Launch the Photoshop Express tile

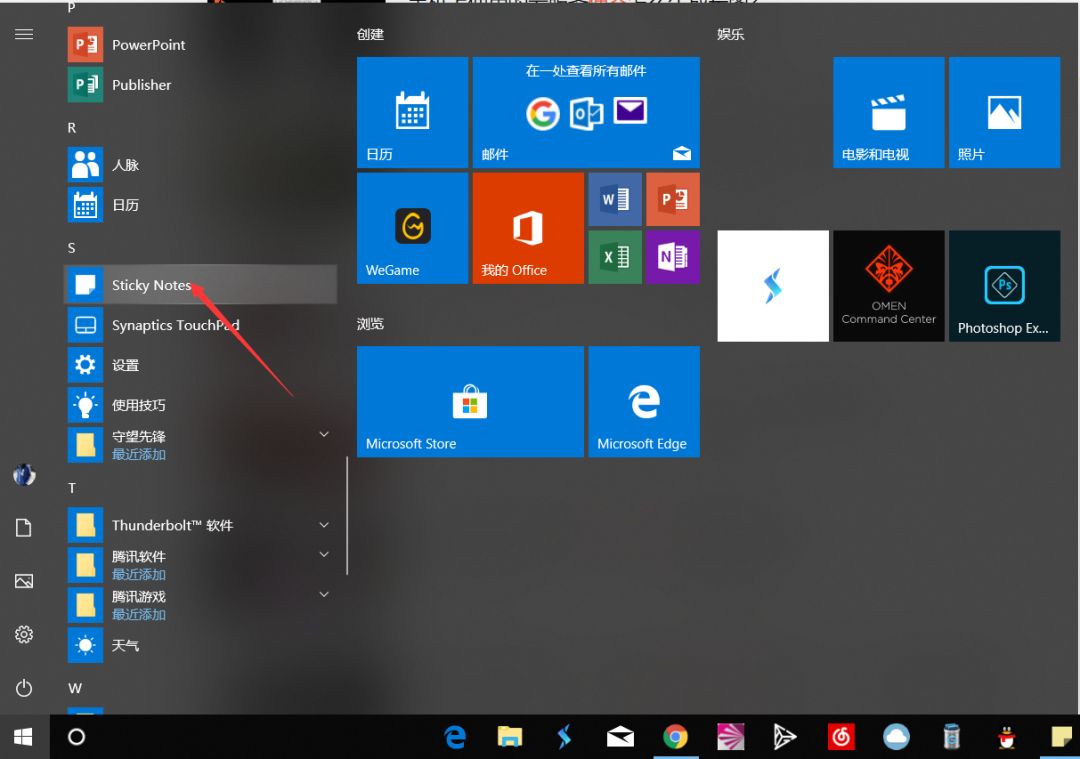[x=1004, y=286]
